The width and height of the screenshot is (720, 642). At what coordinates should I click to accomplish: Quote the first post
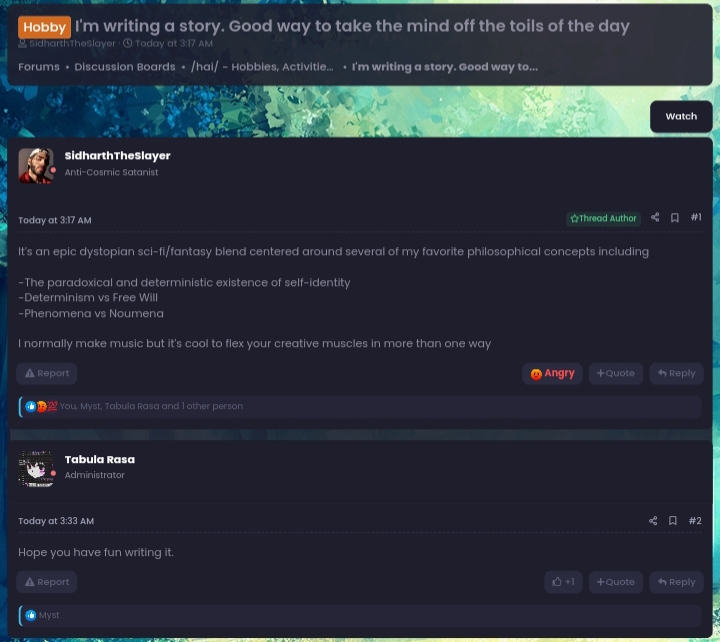(x=616, y=373)
